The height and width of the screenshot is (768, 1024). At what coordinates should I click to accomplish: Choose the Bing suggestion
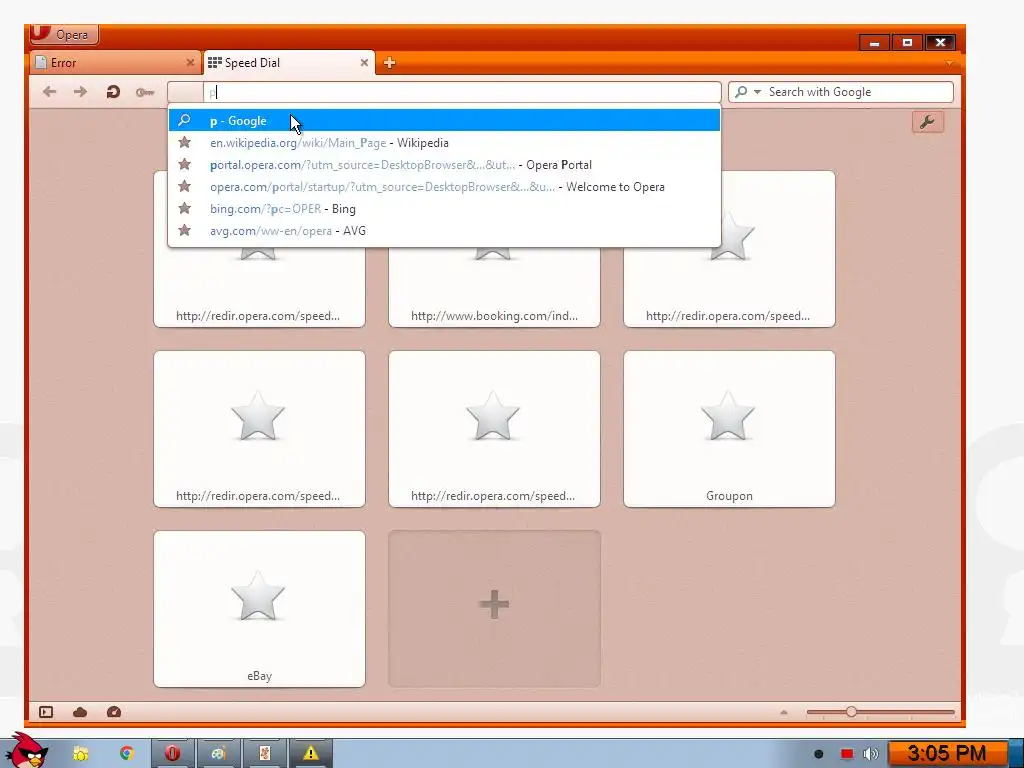tap(444, 209)
